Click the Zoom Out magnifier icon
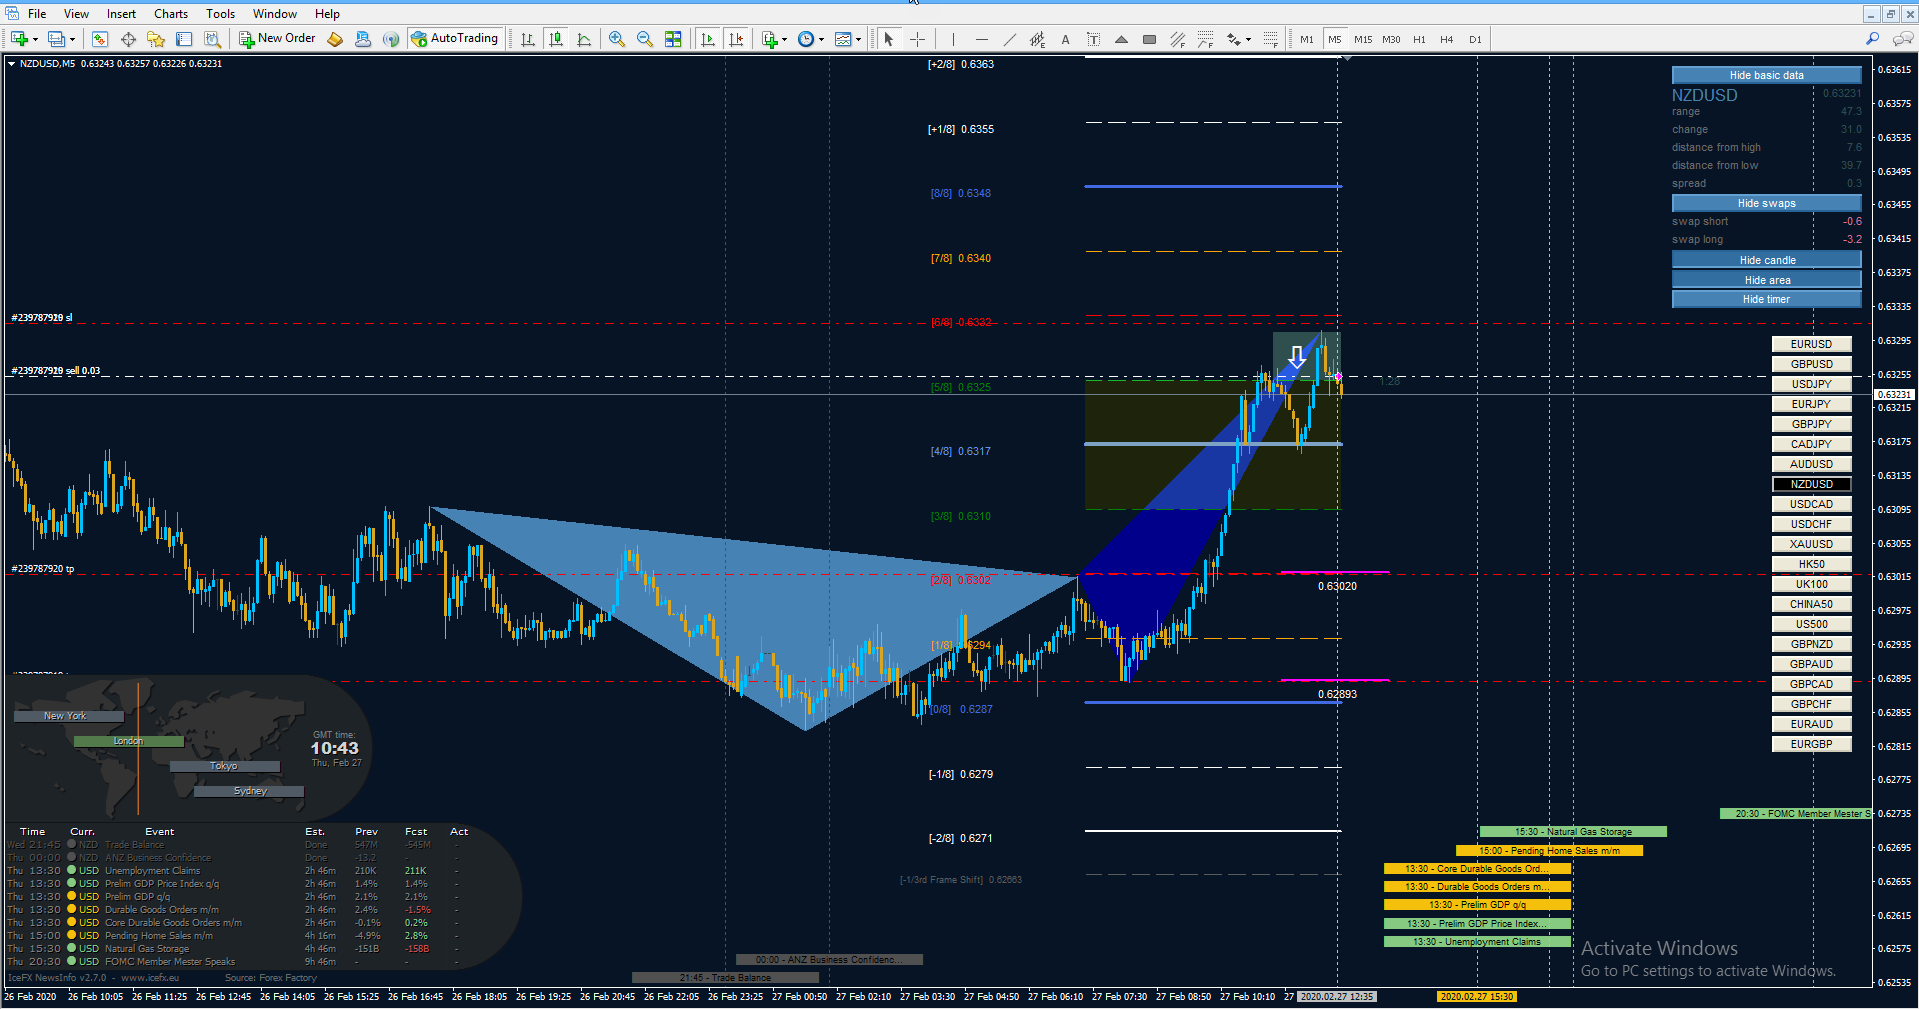The width and height of the screenshot is (1919, 1009). (645, 39)
